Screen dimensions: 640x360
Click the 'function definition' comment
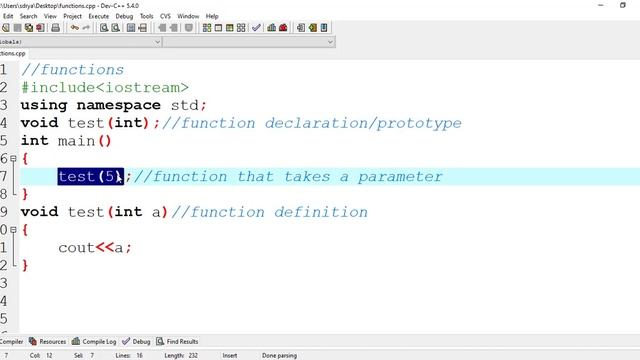pos(270,212)
